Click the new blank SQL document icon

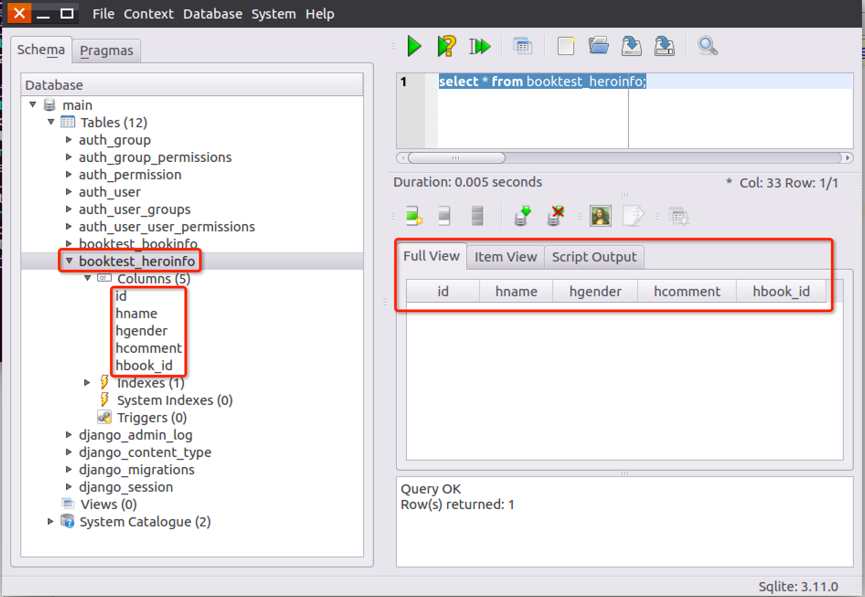pos(566,46)
